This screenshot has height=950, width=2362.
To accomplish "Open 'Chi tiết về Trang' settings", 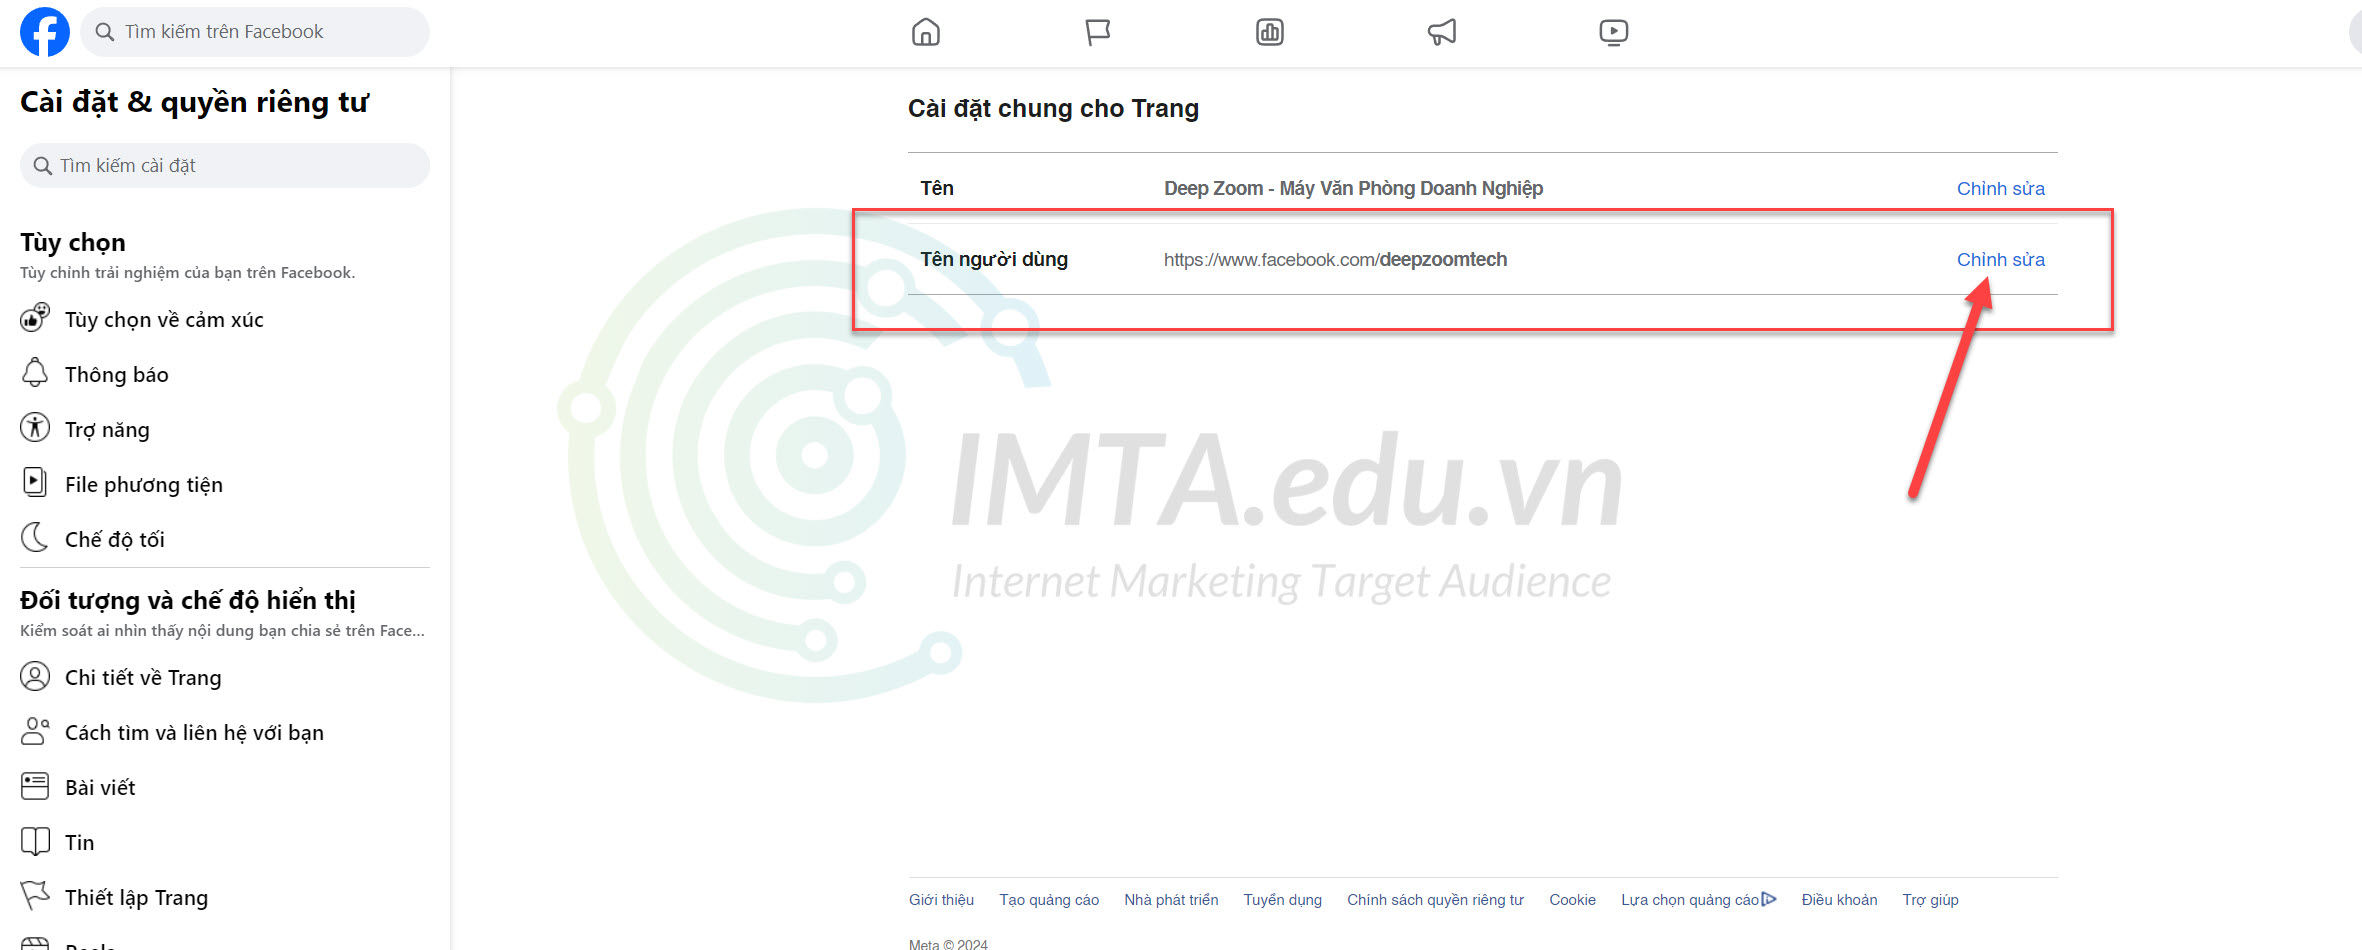I will click(143, 678).
